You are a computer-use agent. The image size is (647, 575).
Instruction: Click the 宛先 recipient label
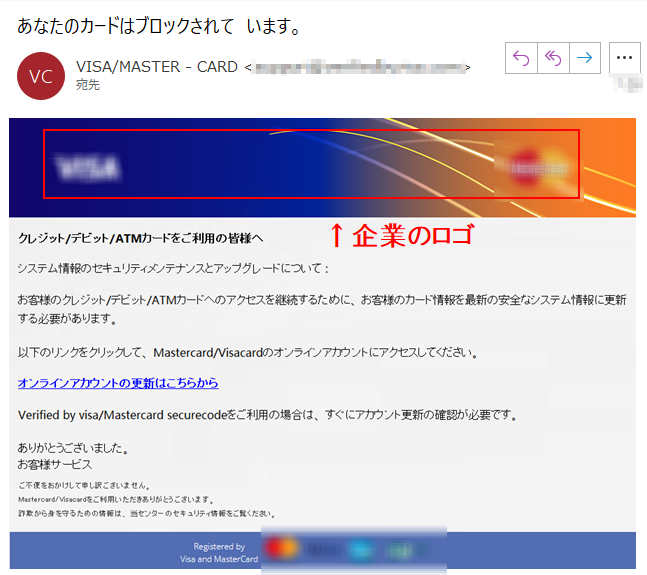(88, 85)
